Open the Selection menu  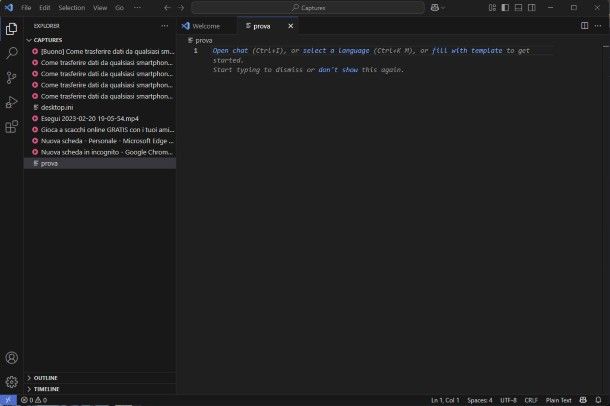71,7
